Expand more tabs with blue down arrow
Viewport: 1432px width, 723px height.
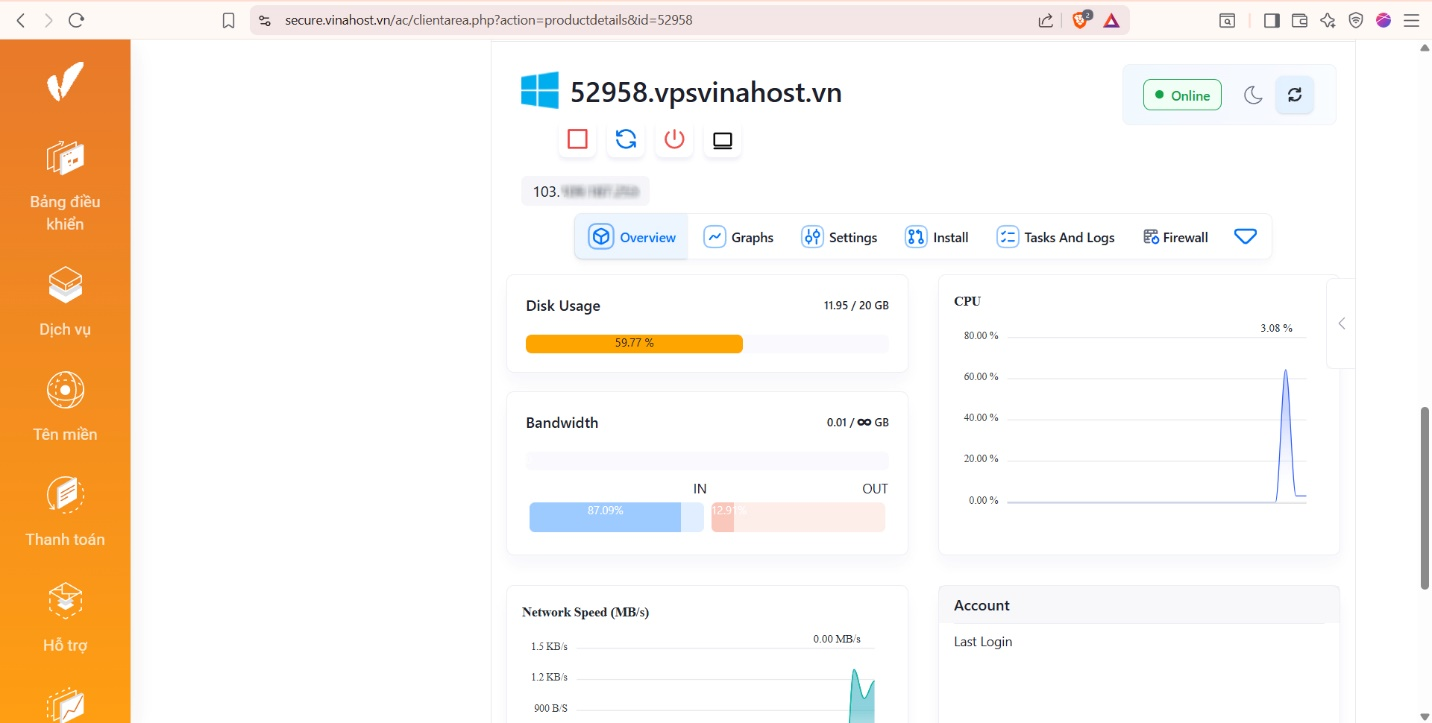coord(1245,237)
